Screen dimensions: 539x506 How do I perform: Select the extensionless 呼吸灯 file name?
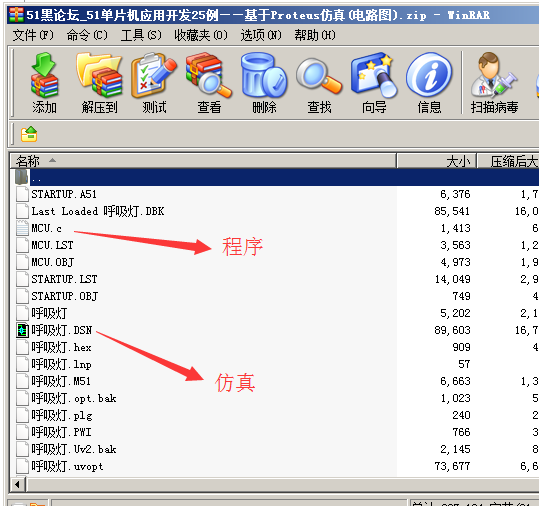point(50,313)
